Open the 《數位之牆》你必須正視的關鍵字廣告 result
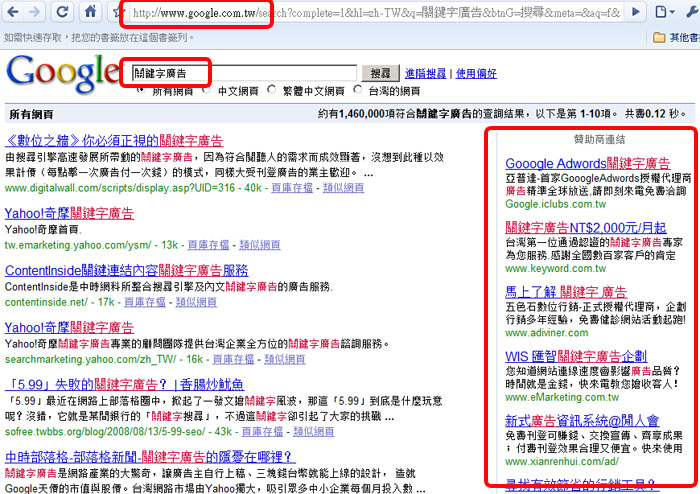 114,141
